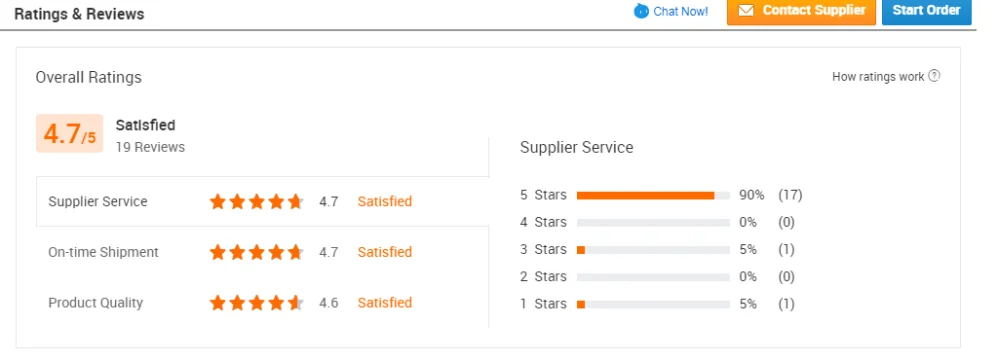Select the Supplier Service rating row
The height and width of the screenshot is (360, 1000).
(x=262, y=202)
